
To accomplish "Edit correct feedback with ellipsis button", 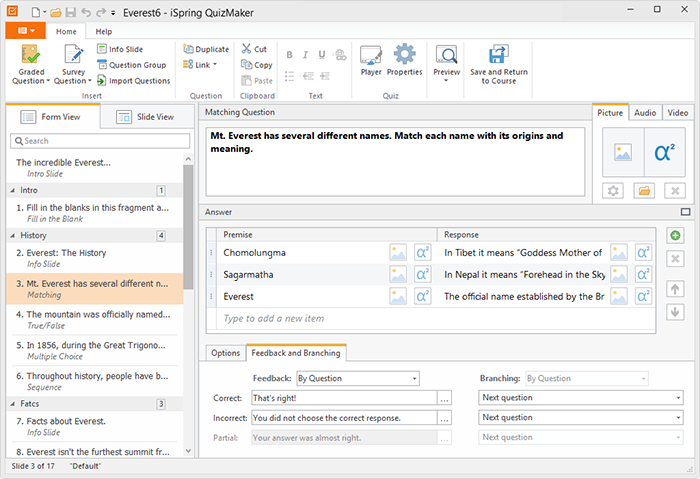I will coord(445,398).
